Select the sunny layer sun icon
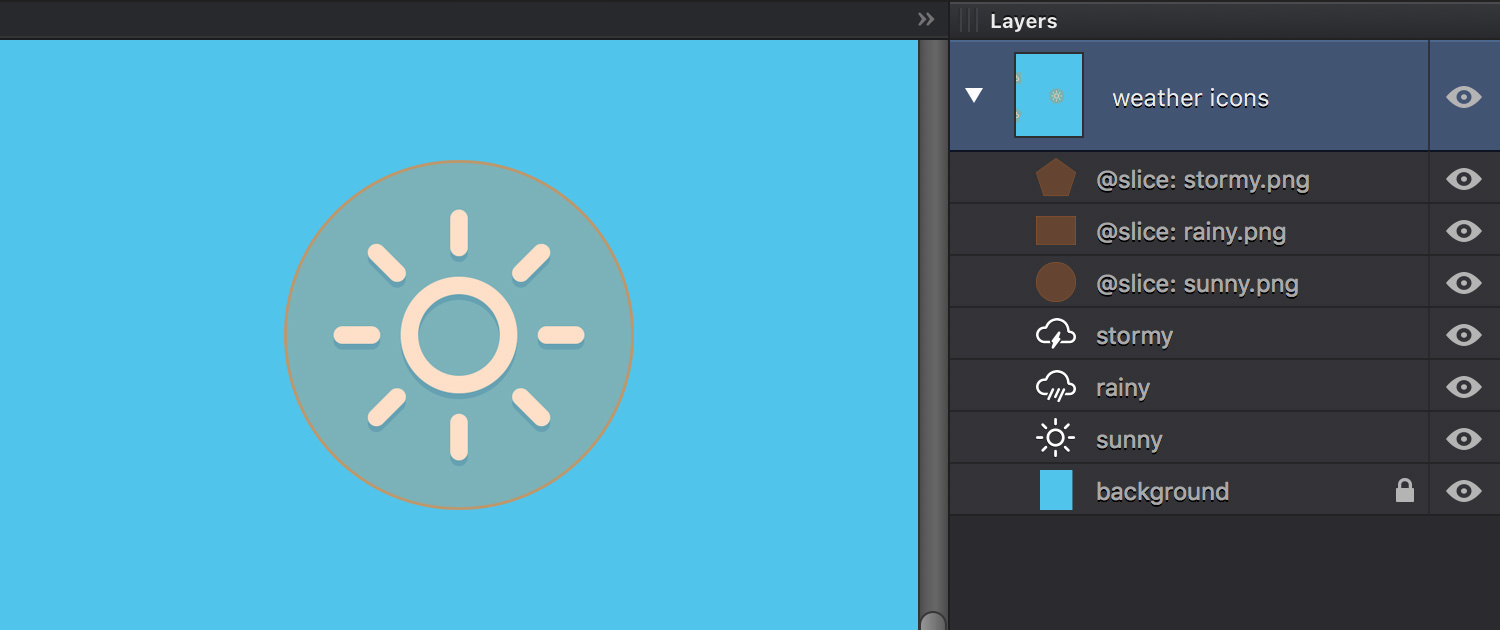This screenshot has width=1500, height=630. click(1056, 439)
